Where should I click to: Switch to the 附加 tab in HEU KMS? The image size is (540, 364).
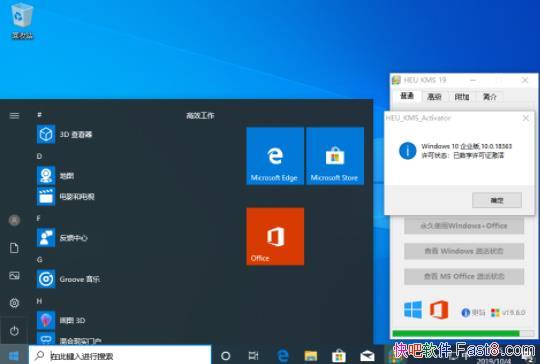pos(462,97)
